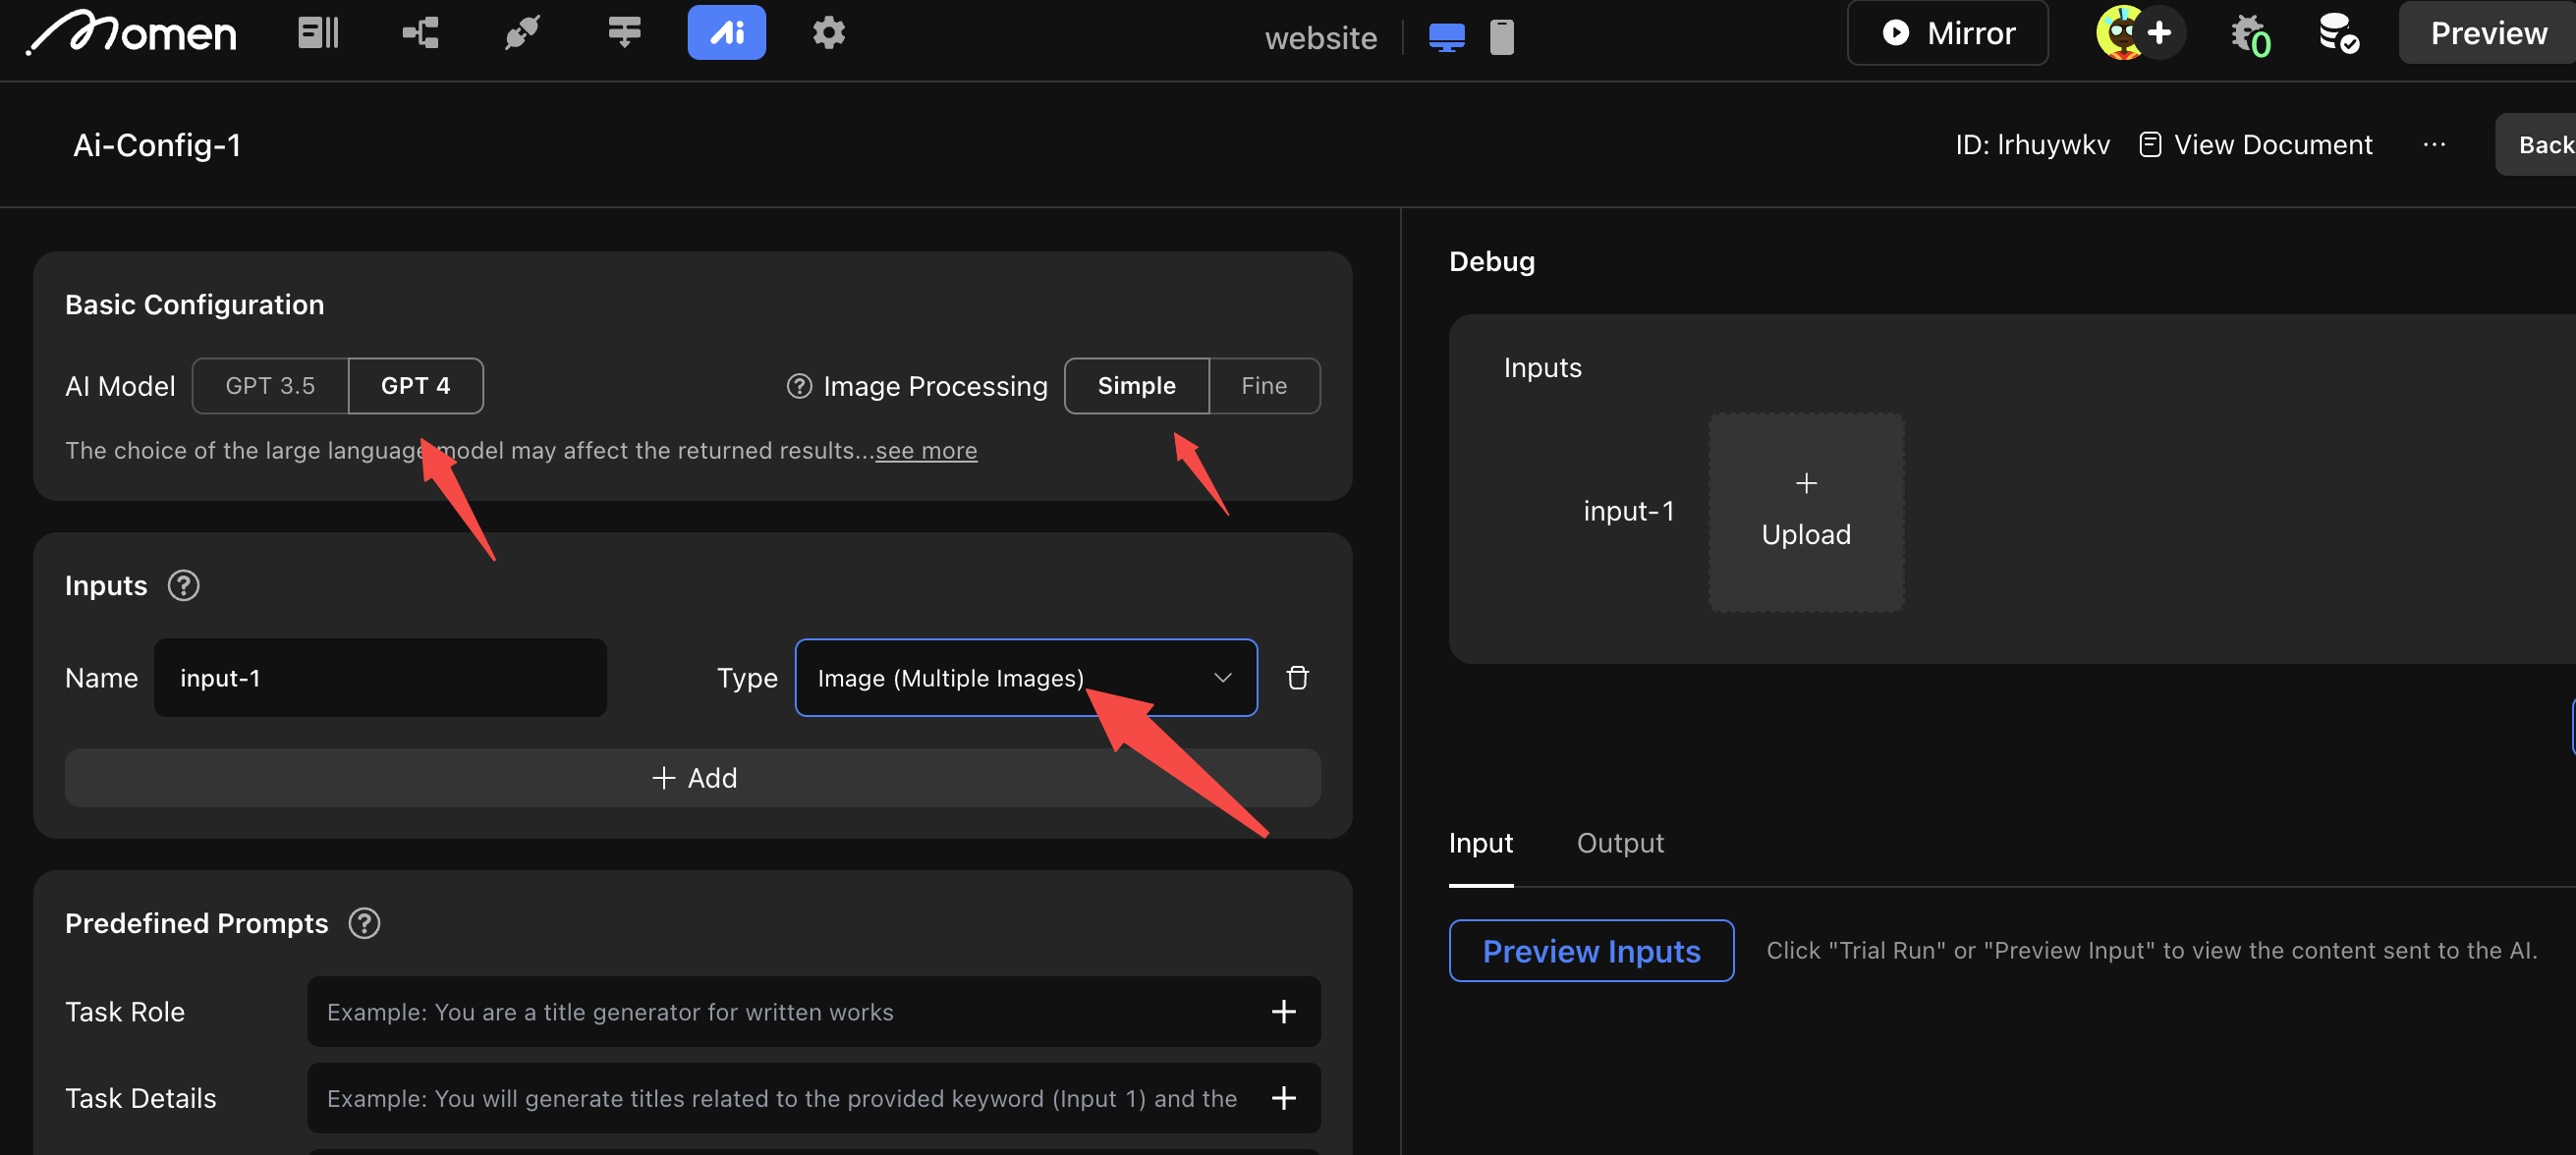Select the GPT 3.5 model option

[270, 385]
